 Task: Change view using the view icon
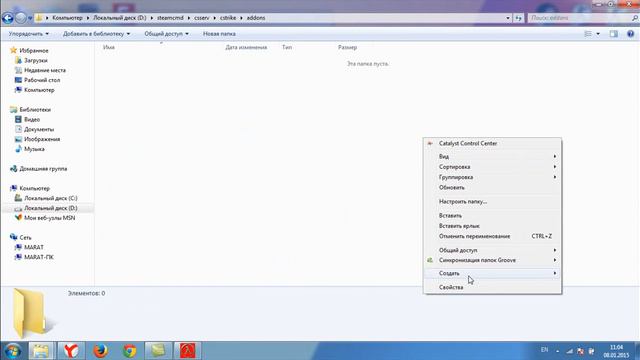(x=588, y=34)
